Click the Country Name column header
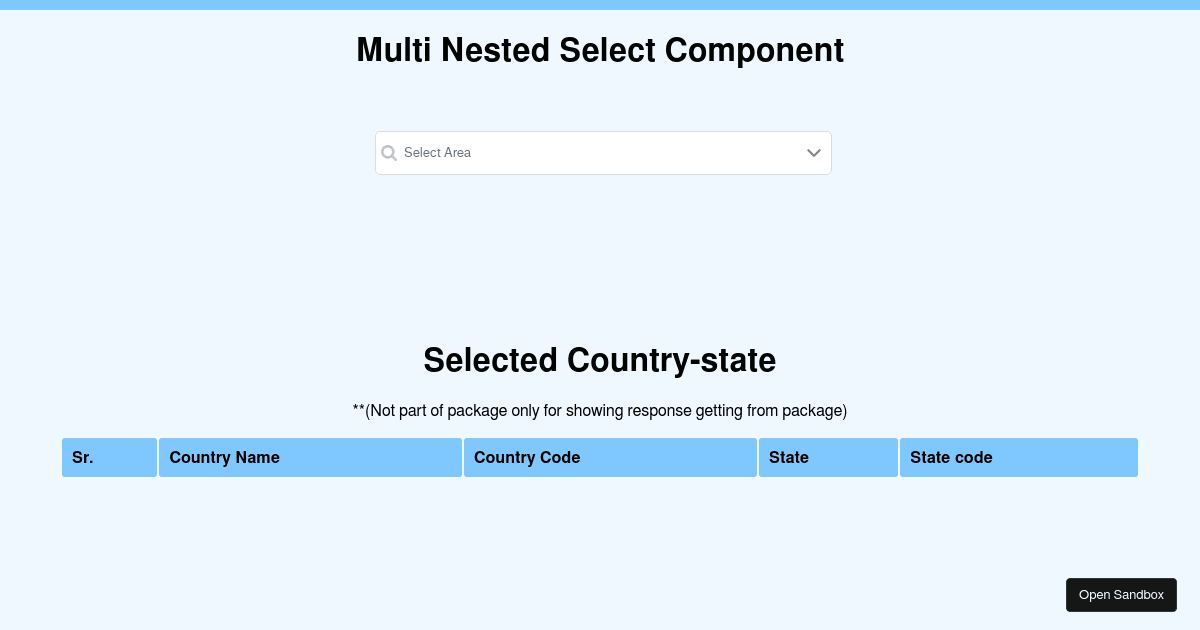The width and height of the screenshot is (1200, 630). (x=310, y=457)
